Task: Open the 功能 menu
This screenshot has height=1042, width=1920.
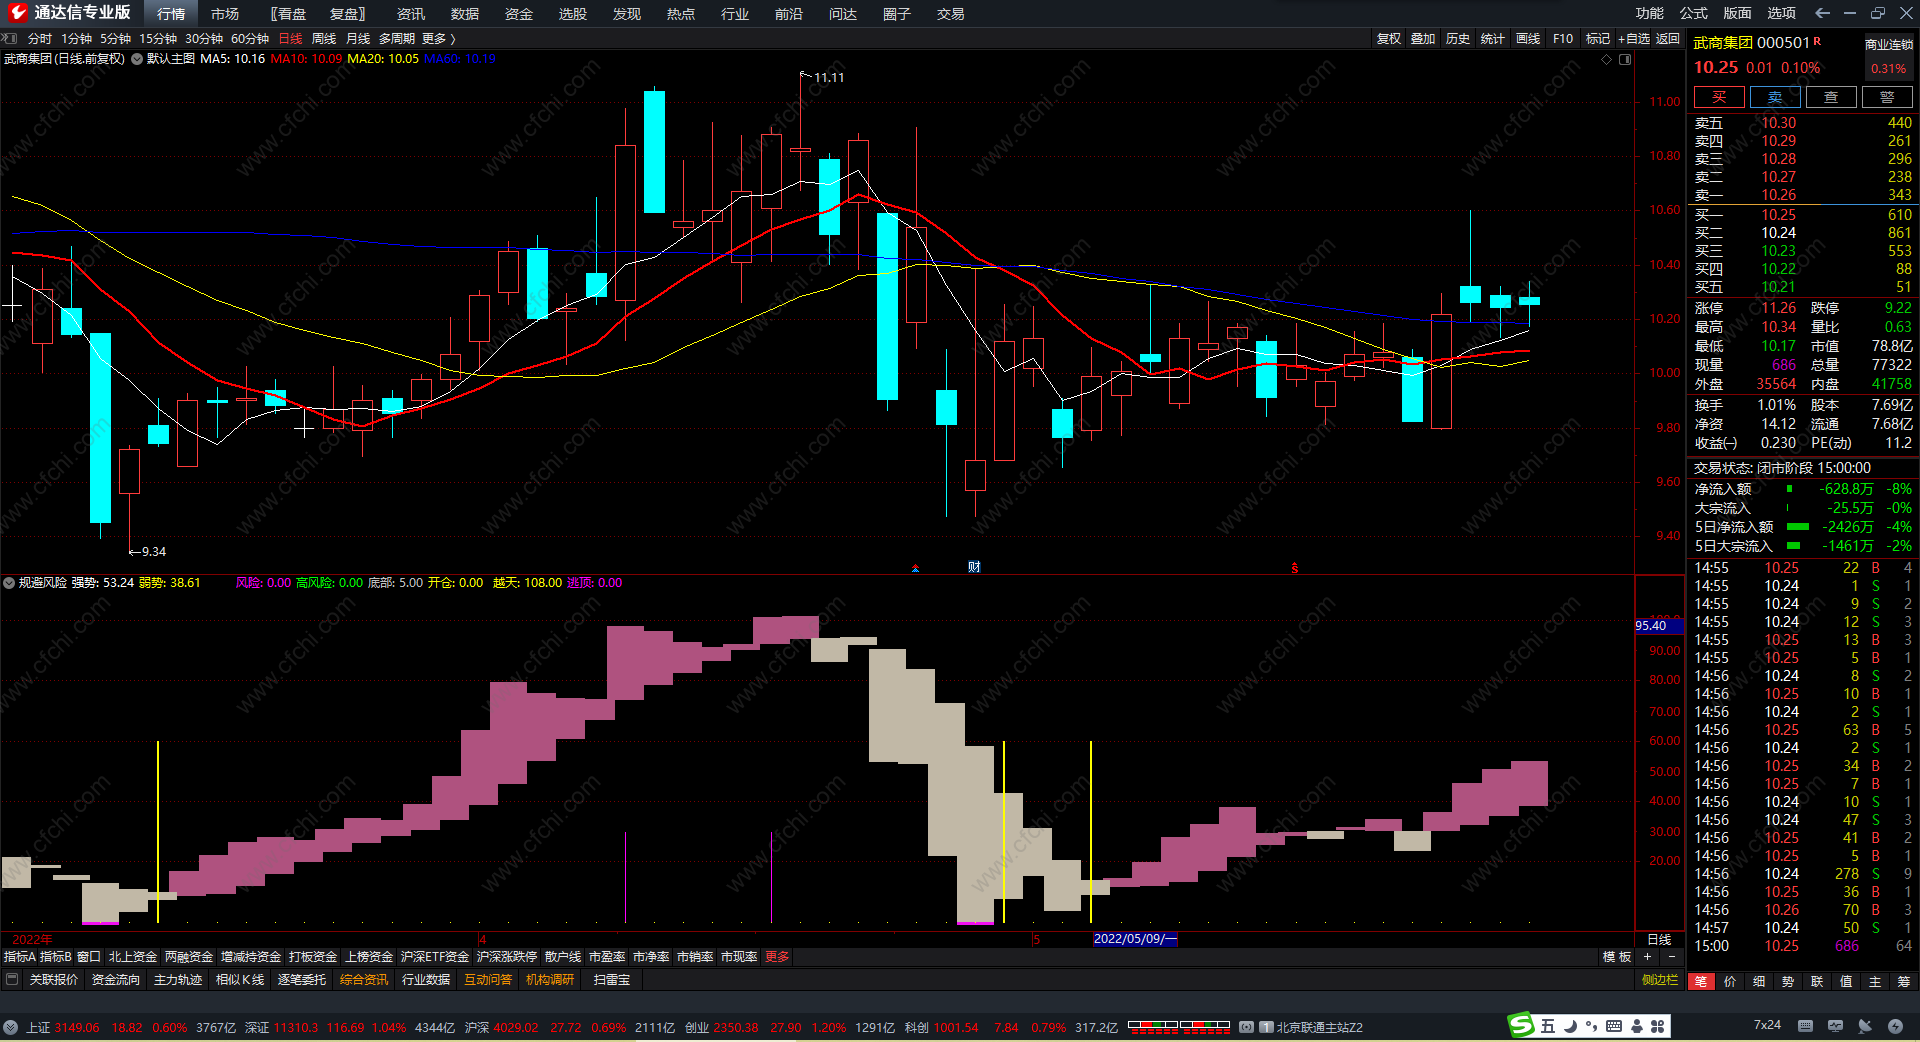Action: (x=1650, y=13)
